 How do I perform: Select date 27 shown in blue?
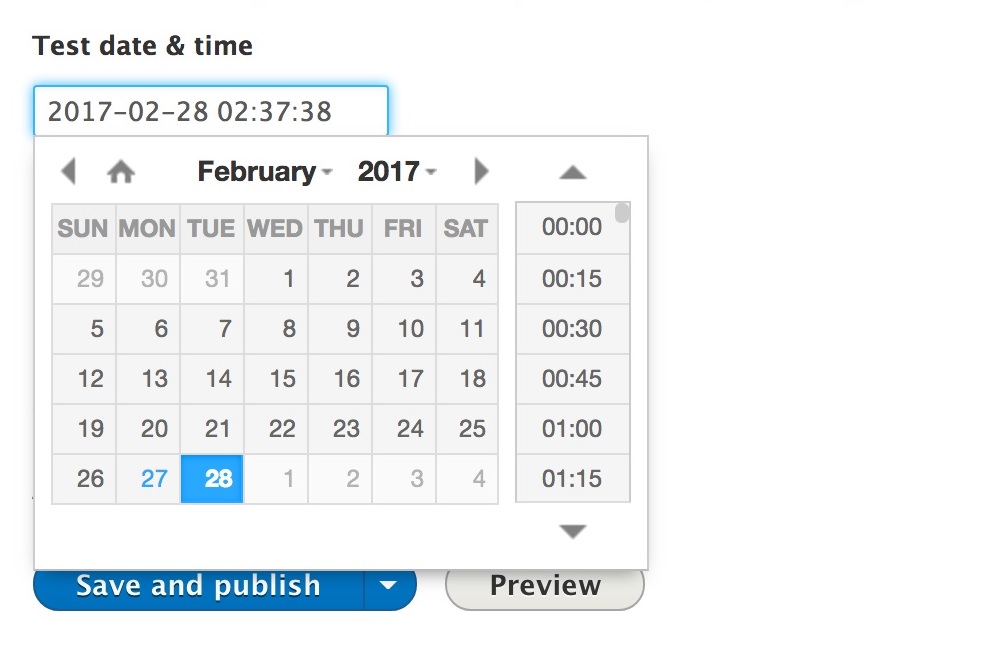(x=148, y=478)
